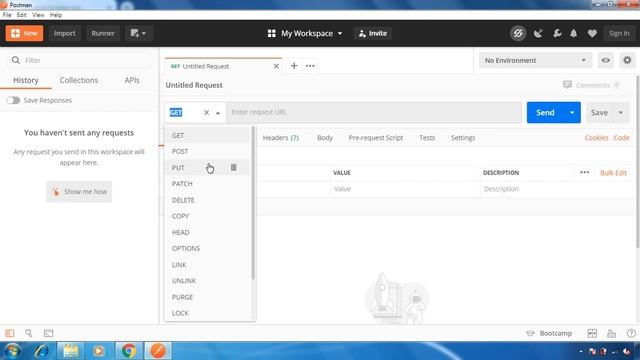The width and height of the screenshot is (640, 360).
Task: Select LOCK from the method list
Action: 207,313
